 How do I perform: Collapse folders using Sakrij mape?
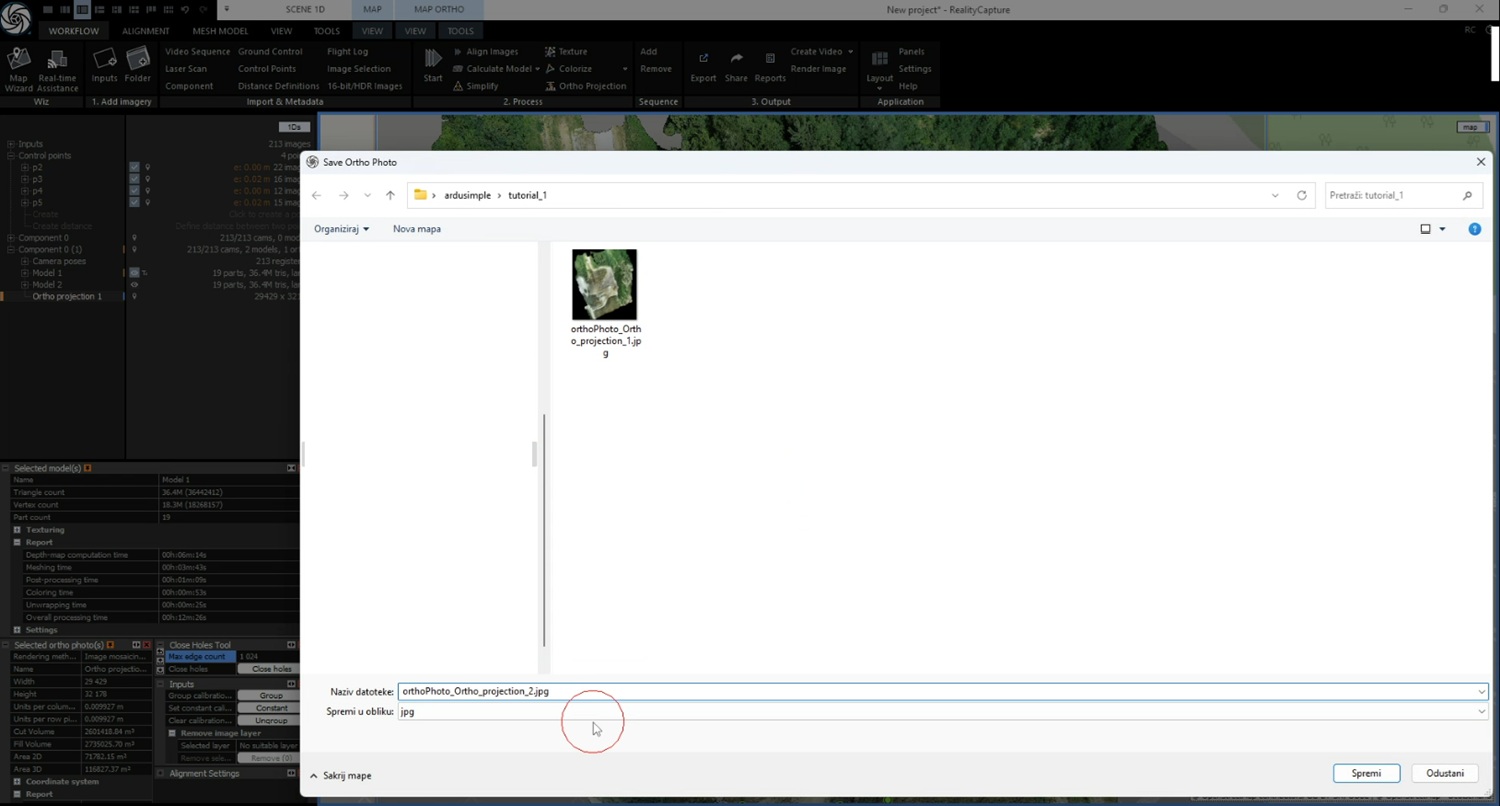tap(340, 775)
